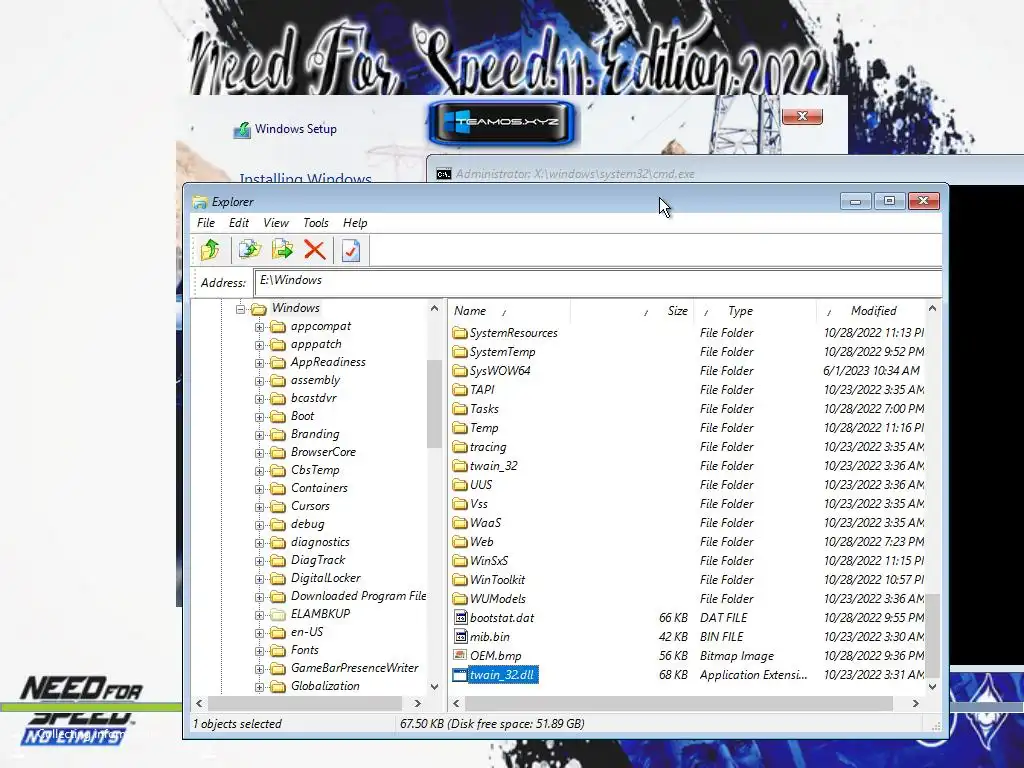1024x768 pixels.
Task: Select Cursors folder in tree
Action: [310, 505]
